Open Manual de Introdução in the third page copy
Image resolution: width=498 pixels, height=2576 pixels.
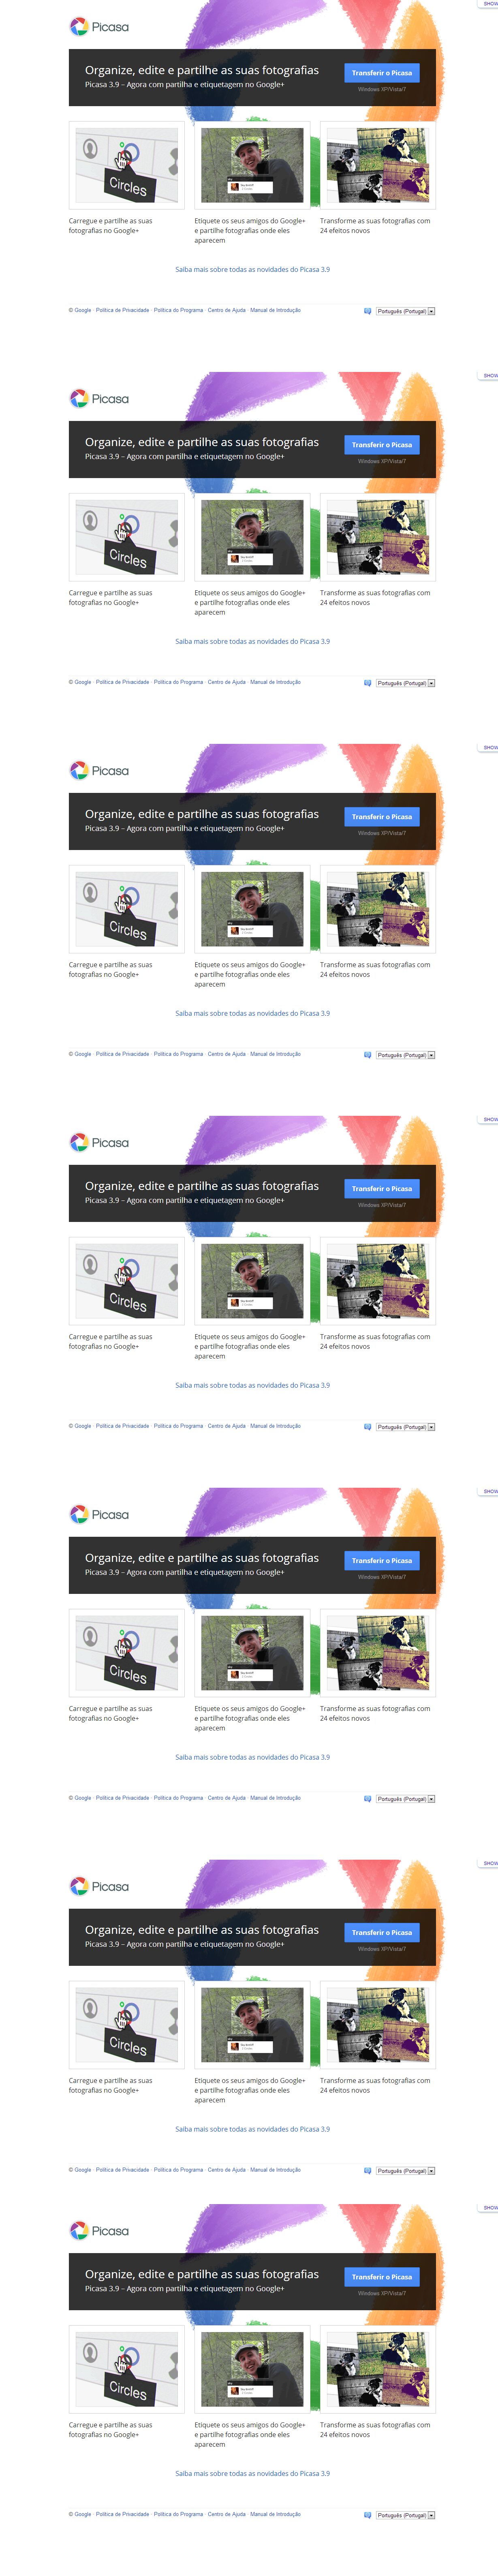[275, 1054]
